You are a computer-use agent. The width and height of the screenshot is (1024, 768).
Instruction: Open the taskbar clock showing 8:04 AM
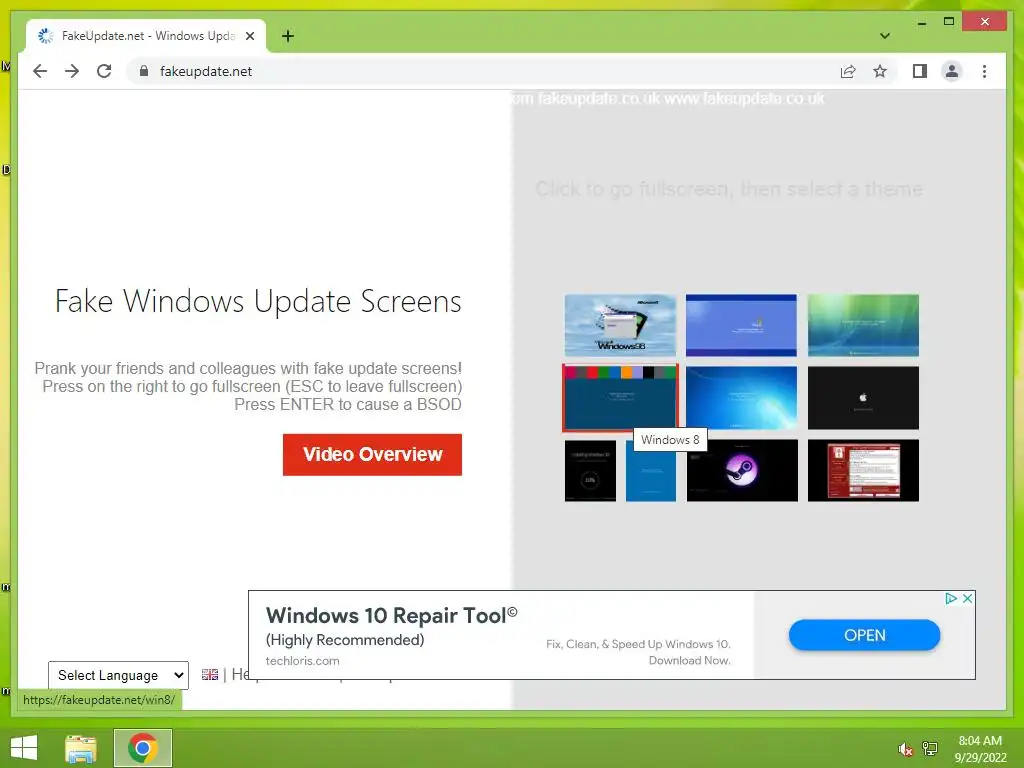tap(980, 749)
